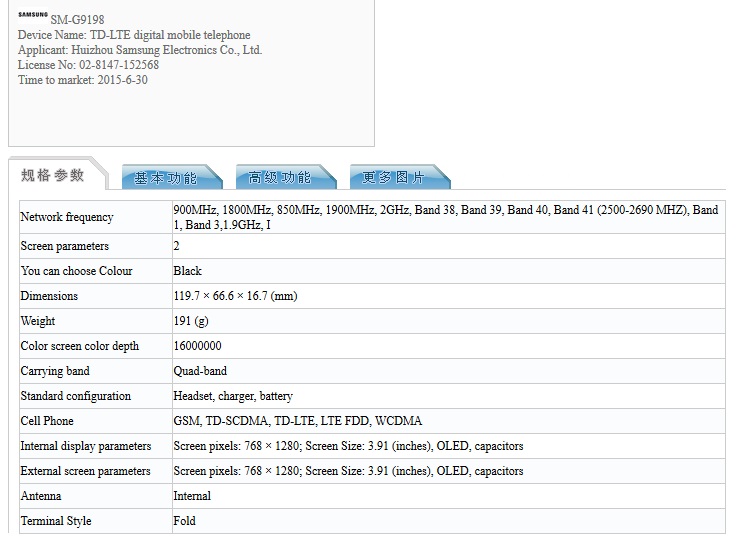Screen dimensions: 736x539
Task: Click the External screen parameters value
Action: coord(348,471)
